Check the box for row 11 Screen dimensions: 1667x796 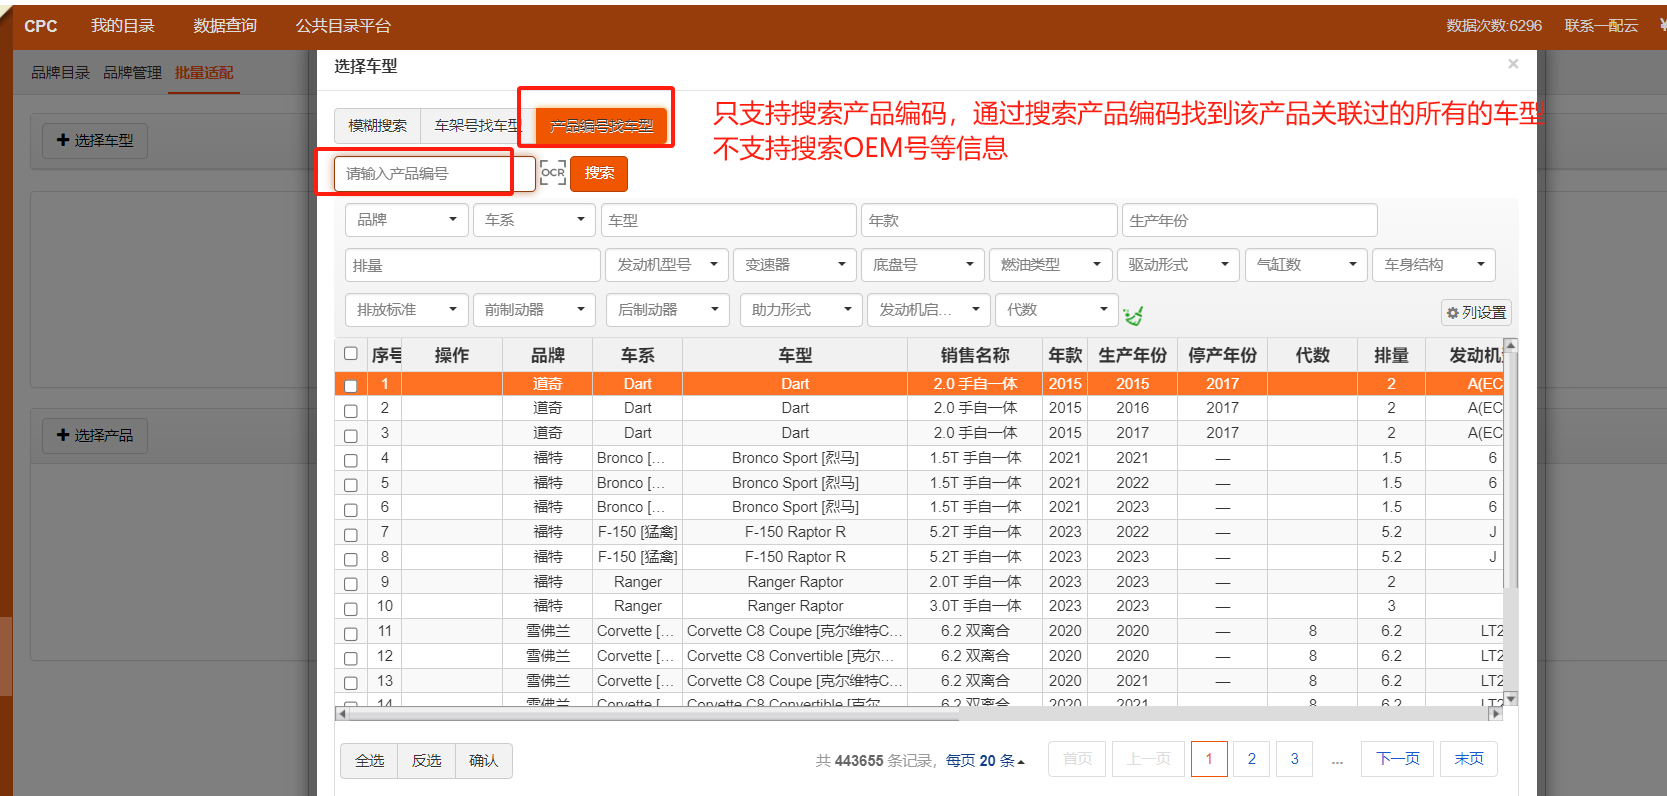pos(350,634)
